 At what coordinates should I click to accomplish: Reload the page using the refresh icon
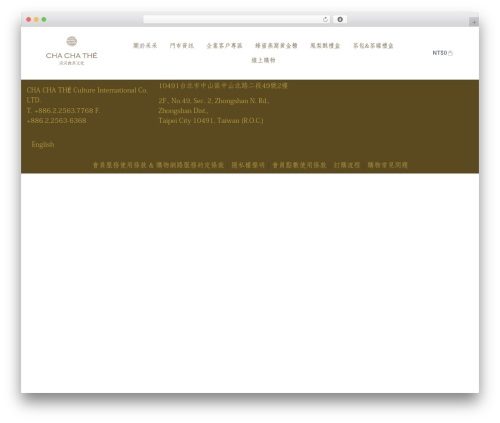325,19
